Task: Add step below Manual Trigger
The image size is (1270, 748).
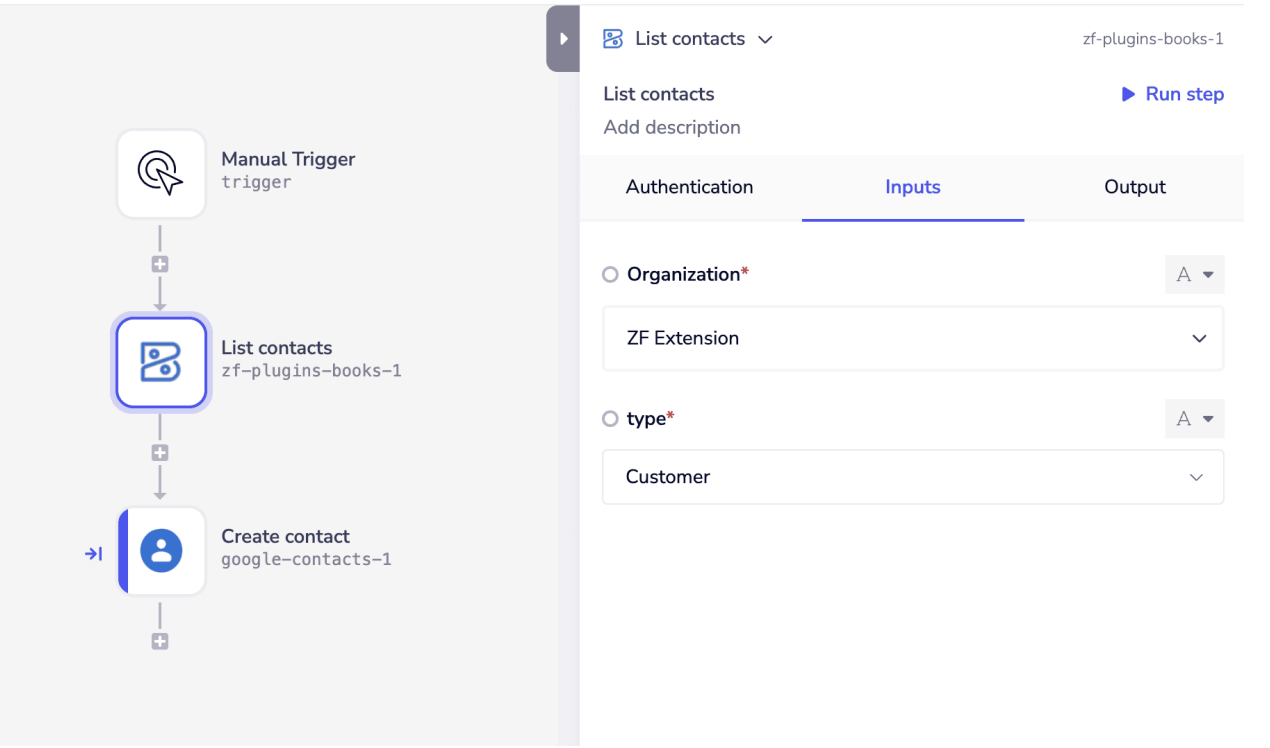Action: coord(160,265)
